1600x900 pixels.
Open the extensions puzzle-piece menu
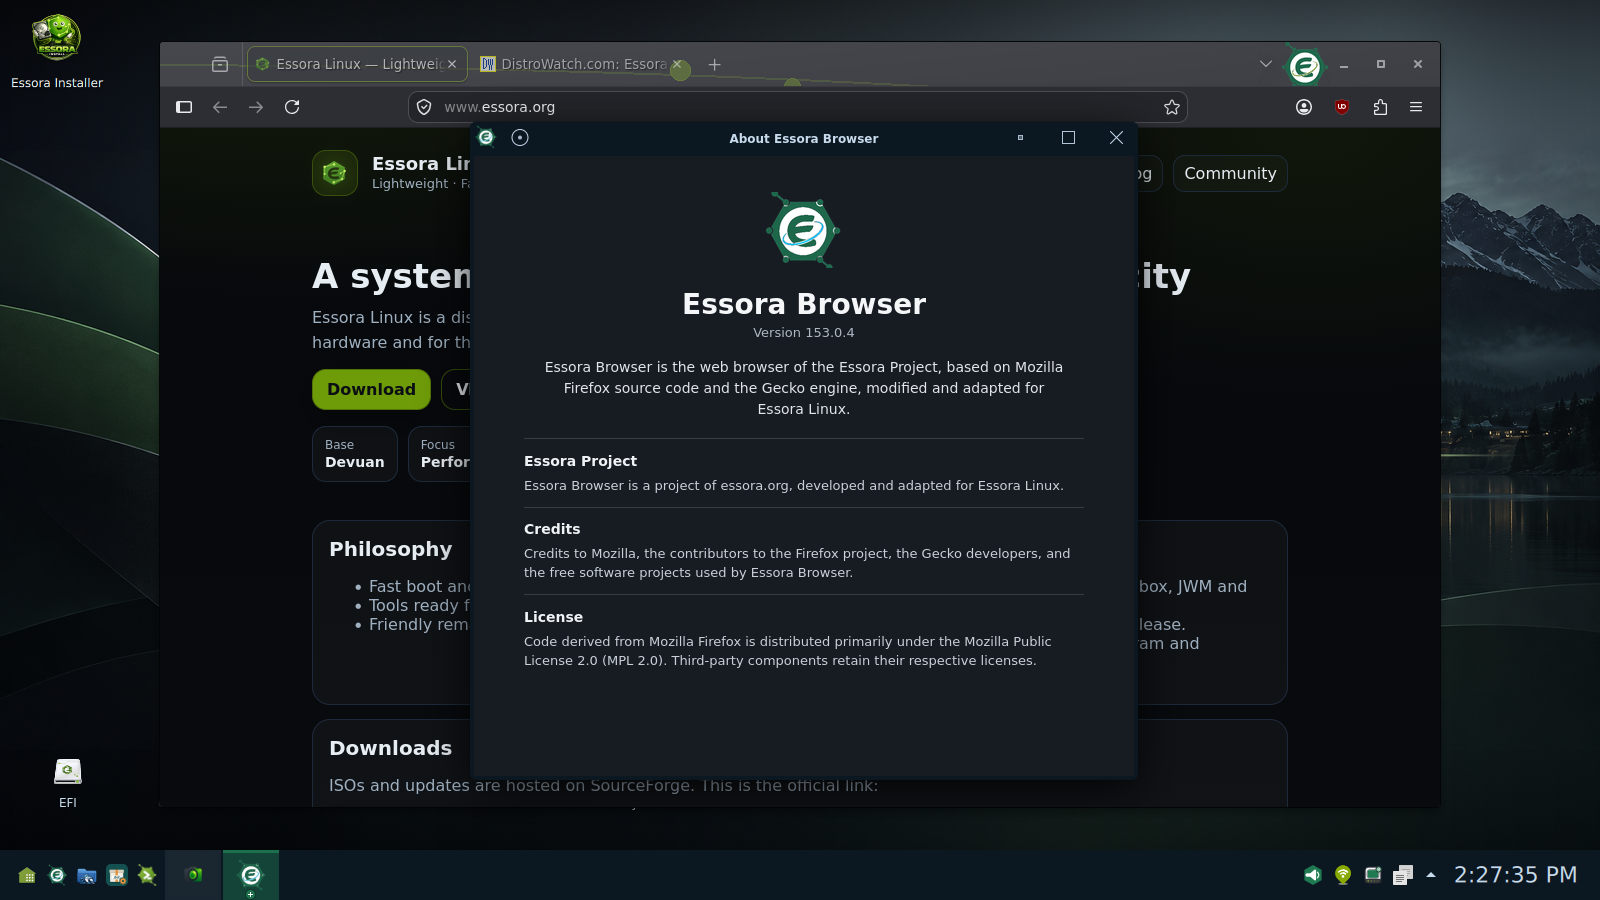pyautogui.click(x=1380, y=107)
